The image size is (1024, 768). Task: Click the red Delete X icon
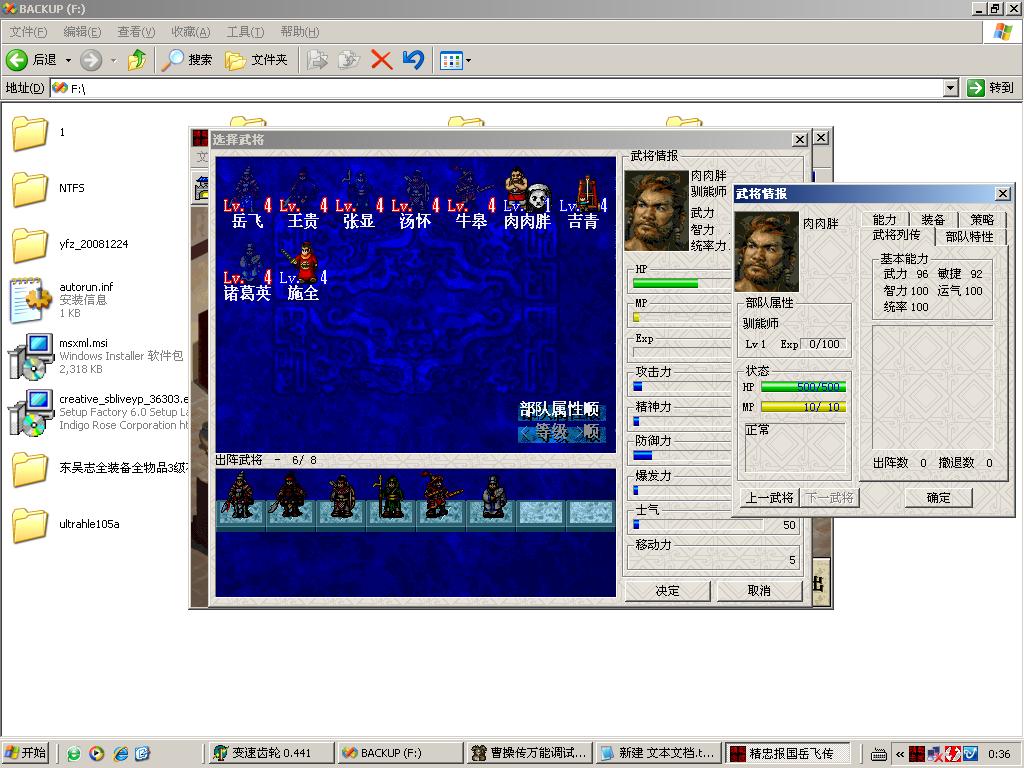coord(381,60)
